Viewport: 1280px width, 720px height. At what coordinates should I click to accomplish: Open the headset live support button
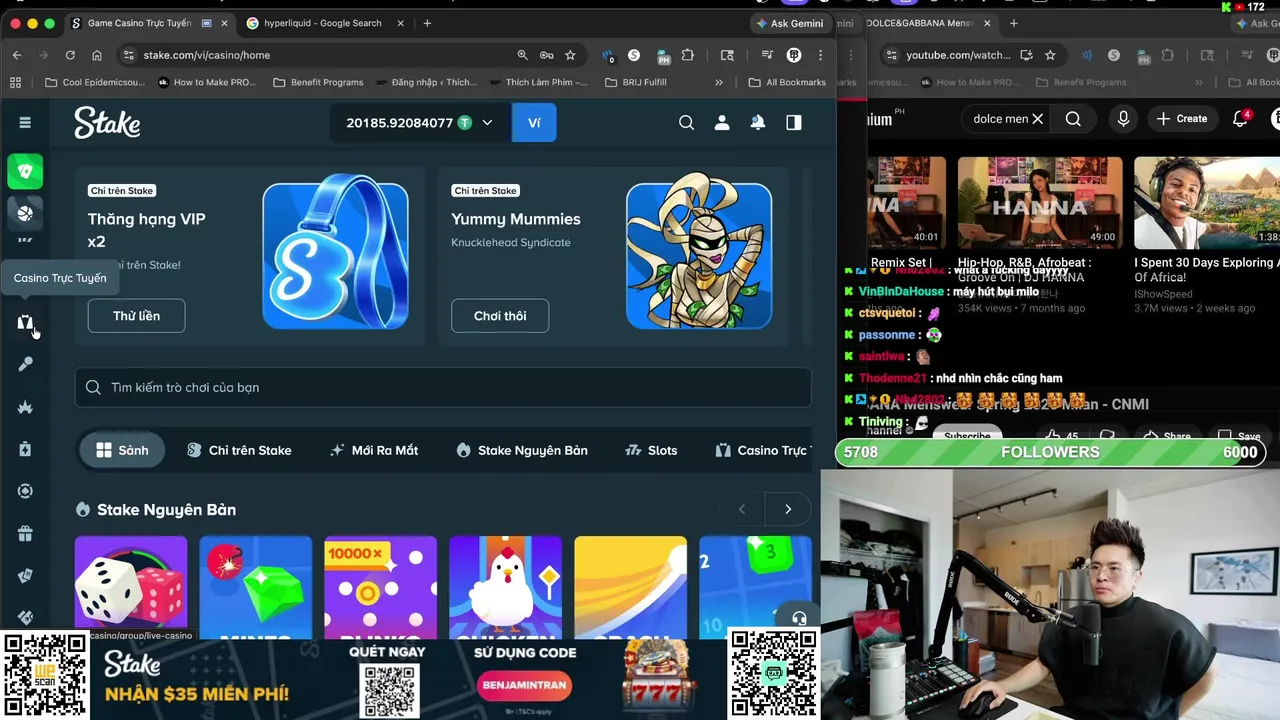[799, 618]
